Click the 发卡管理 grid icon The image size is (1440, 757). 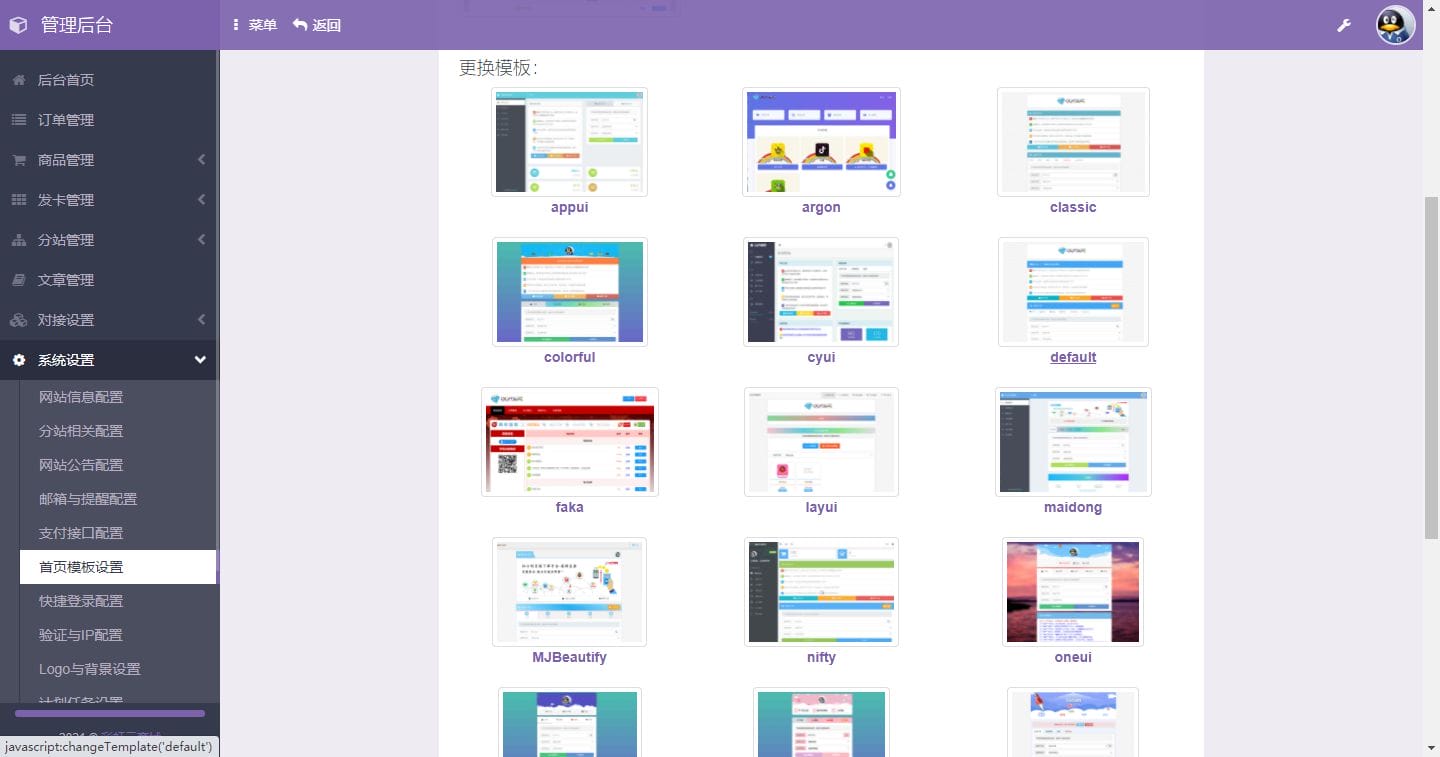tap(17, 199)
